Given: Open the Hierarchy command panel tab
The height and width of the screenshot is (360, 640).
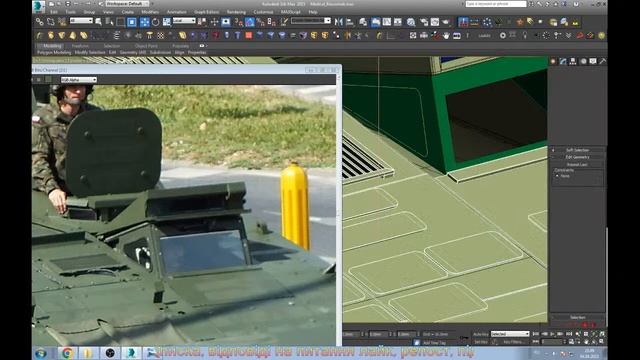Looking at the screenshot, I should point(573,61).
